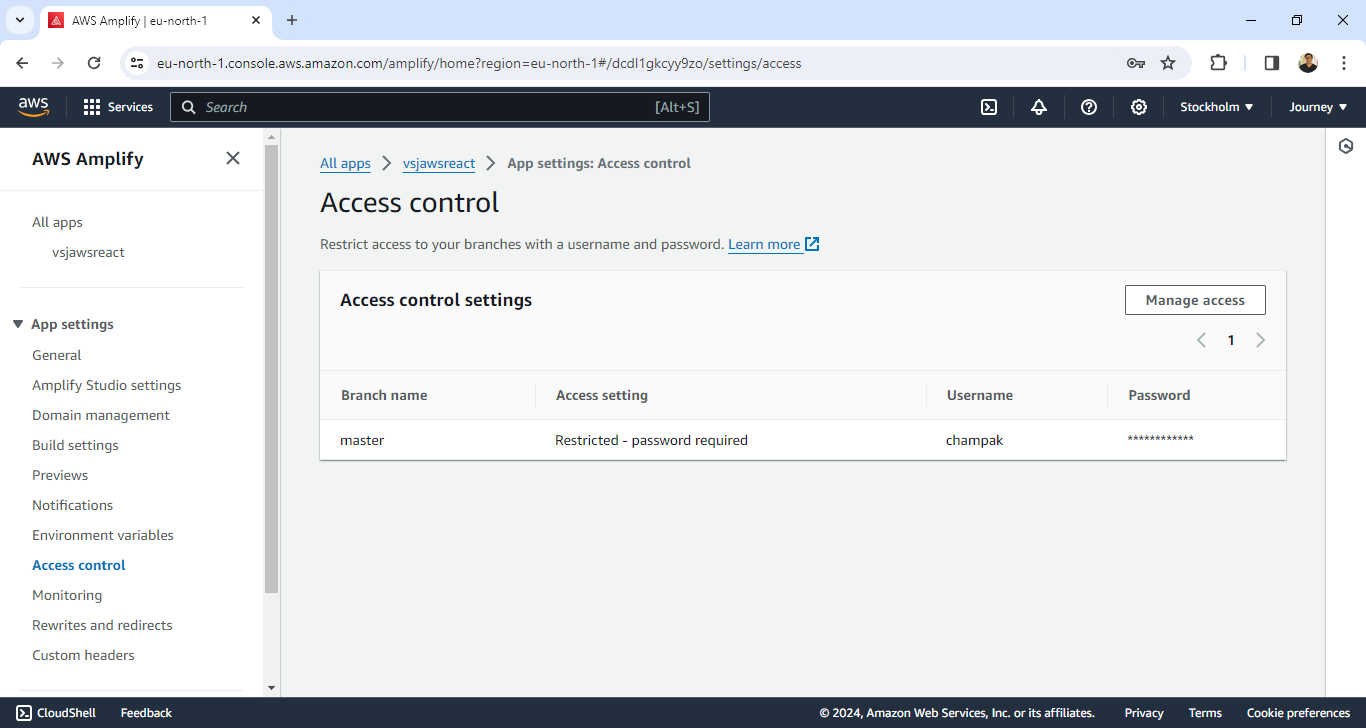Go to previous page of access settings
Image resolution: width=1366 pixels, height=728 pixels.
[1201, 340]
